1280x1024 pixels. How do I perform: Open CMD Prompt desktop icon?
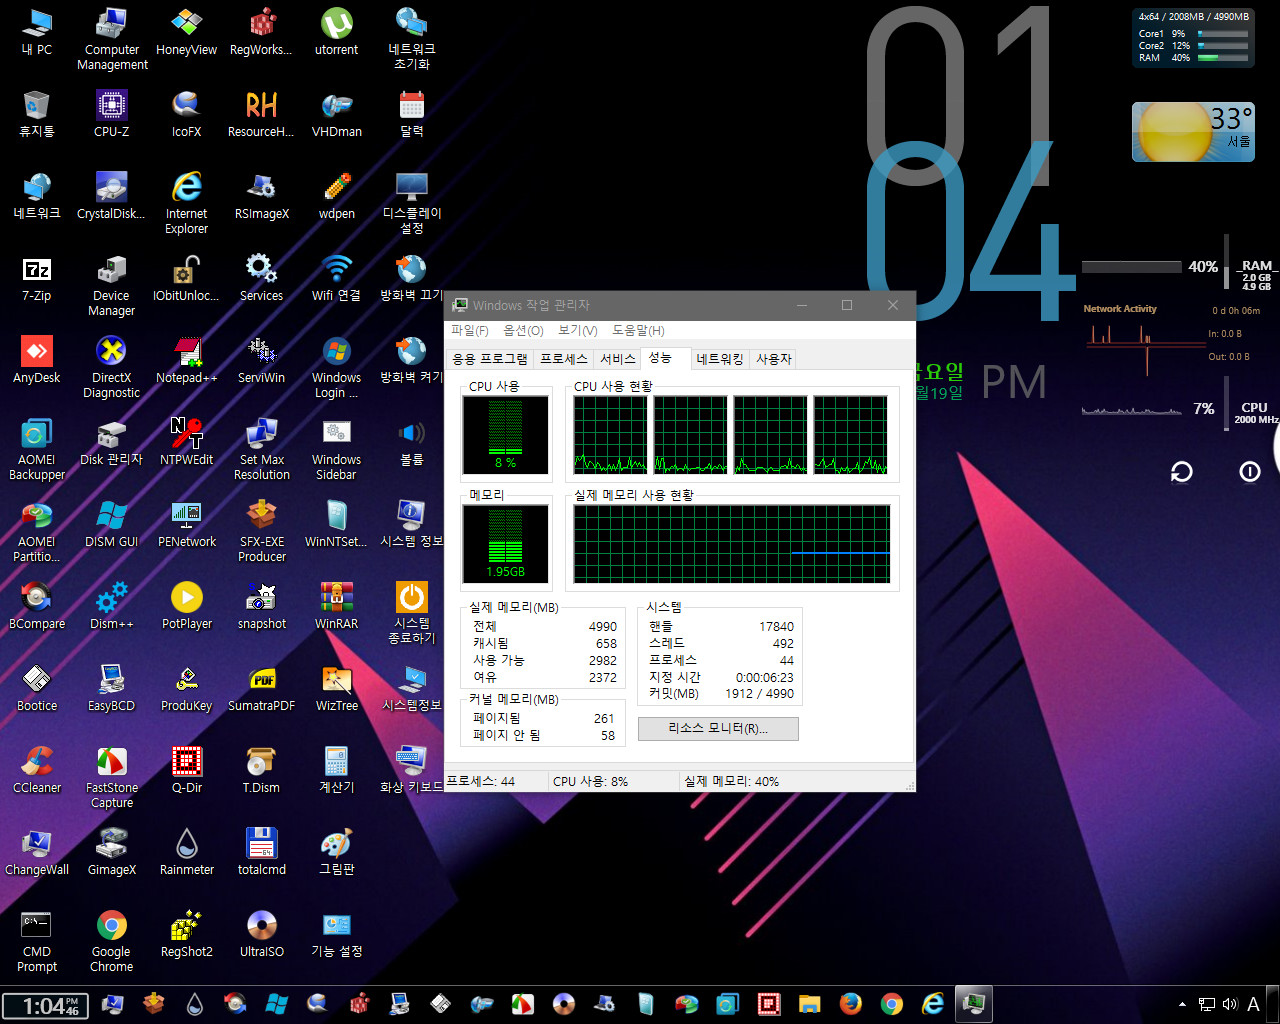click(37, 941)
